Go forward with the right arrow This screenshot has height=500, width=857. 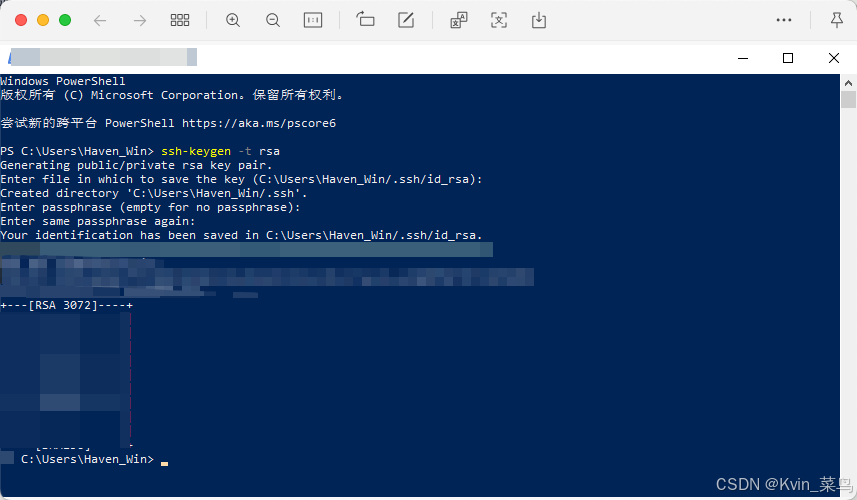pyautogui.click(x=140, y=21)
